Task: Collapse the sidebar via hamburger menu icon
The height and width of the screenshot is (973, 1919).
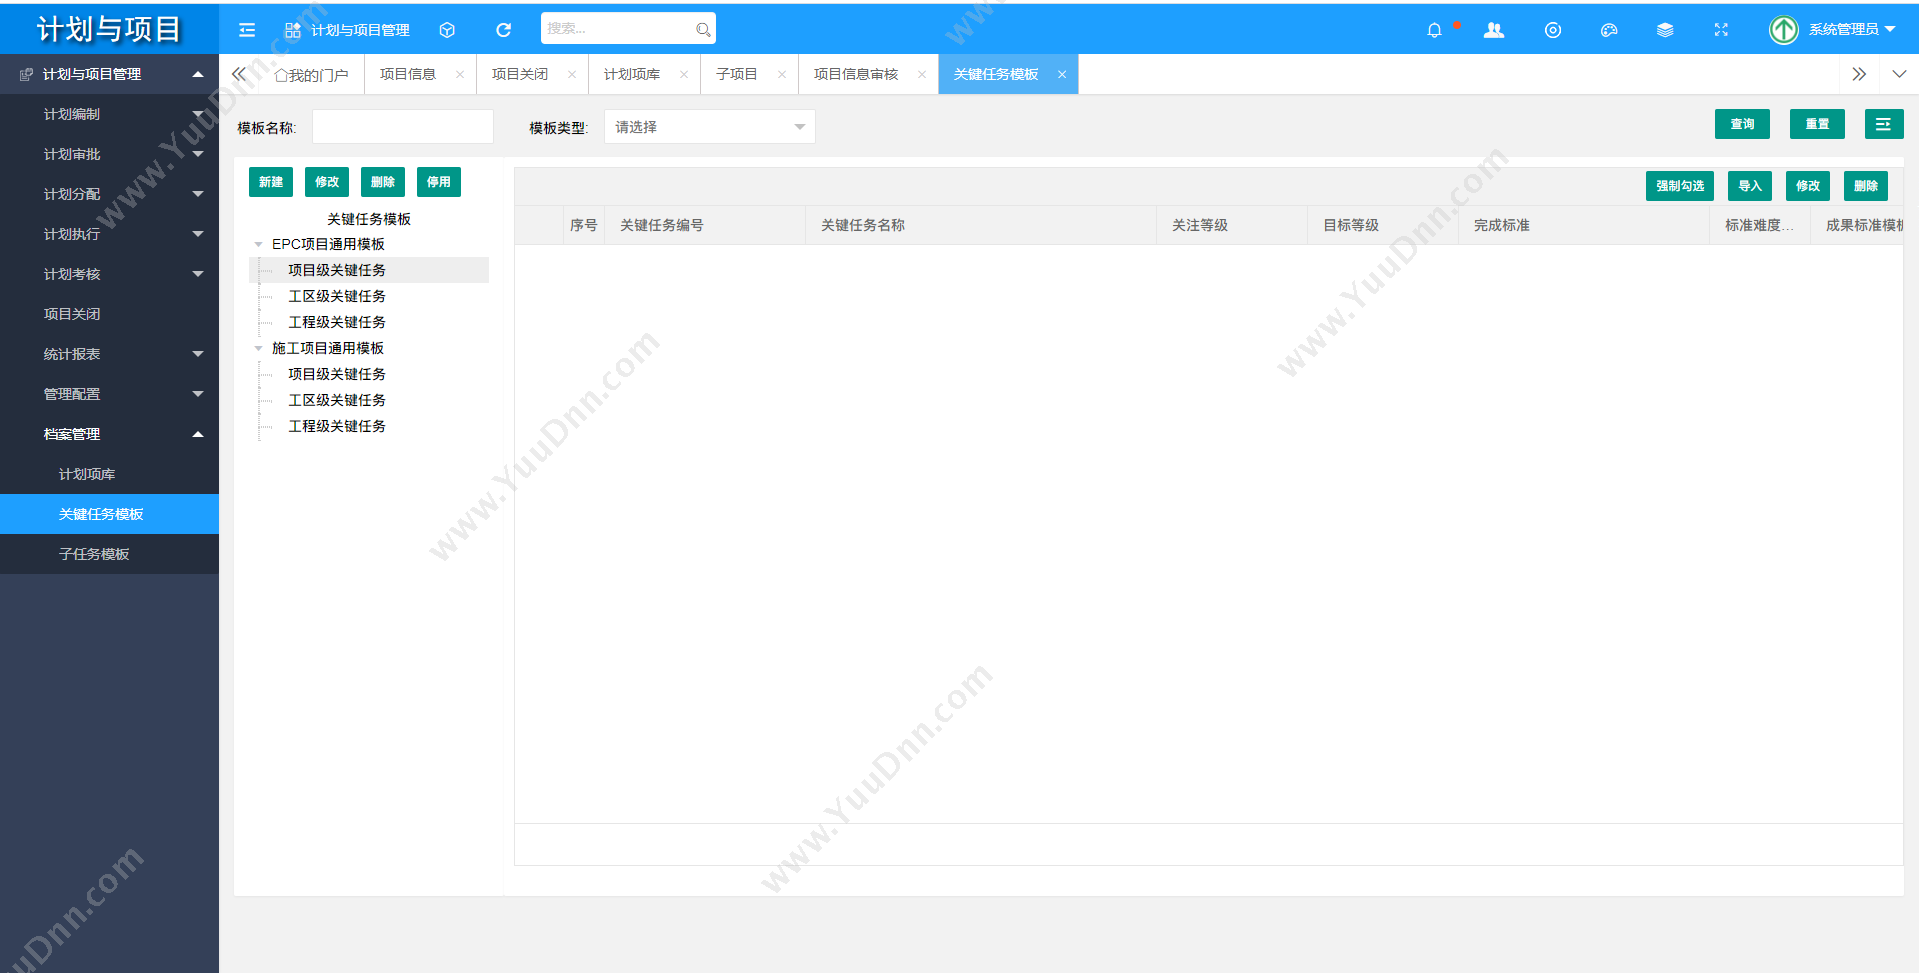Action: 247,30
